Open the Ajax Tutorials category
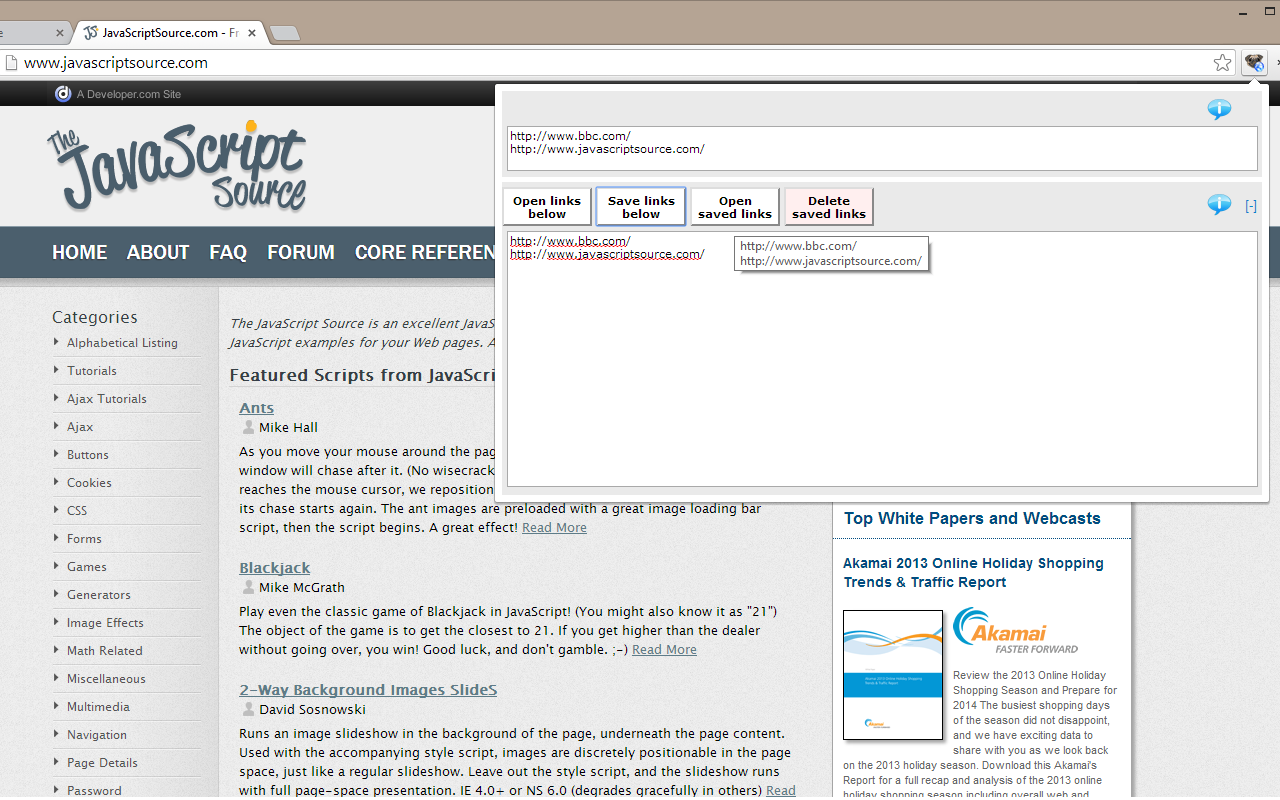Viewport: 1280px width, 800px height. 107,399
